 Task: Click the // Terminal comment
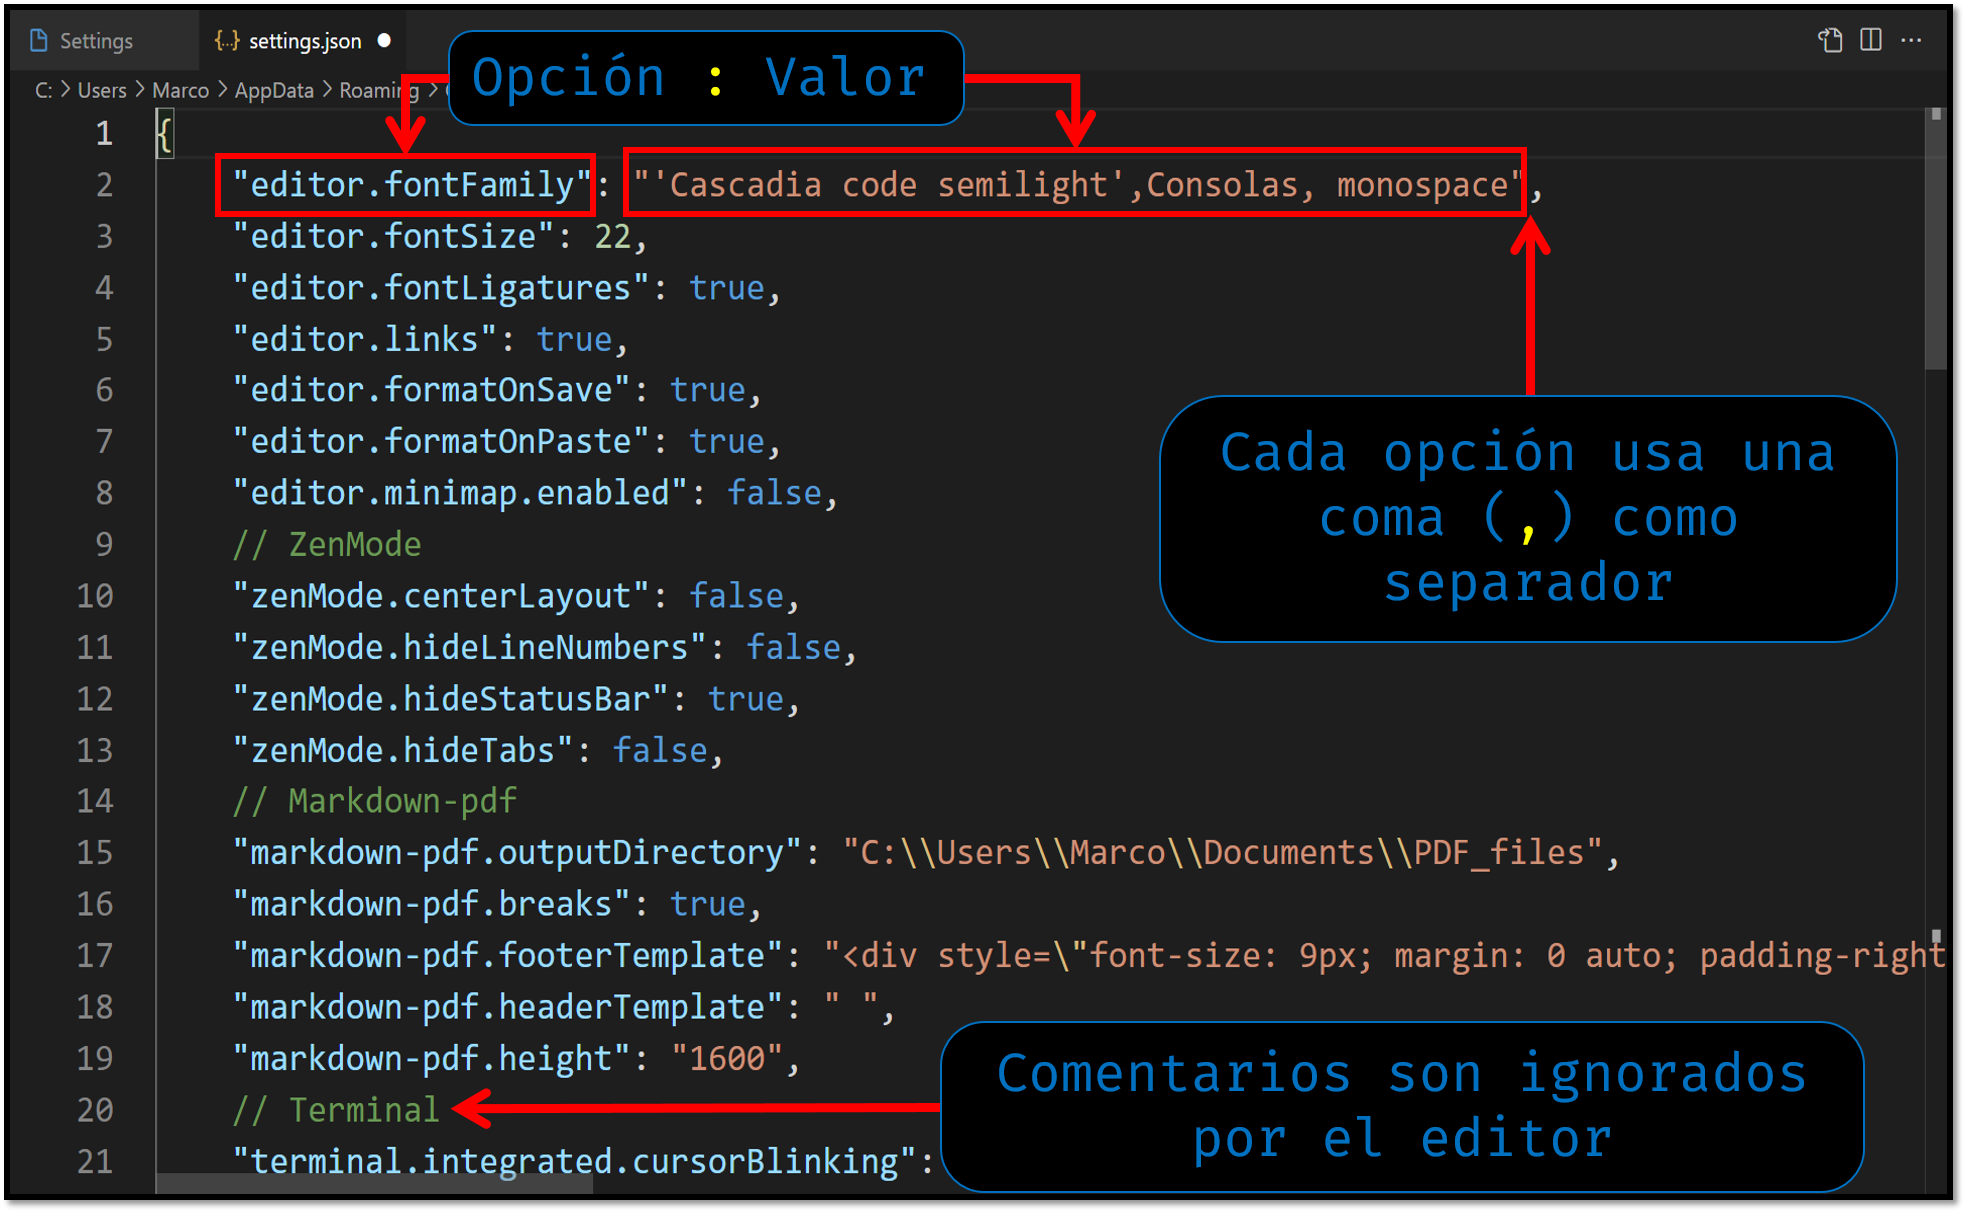pos(336,1110)
